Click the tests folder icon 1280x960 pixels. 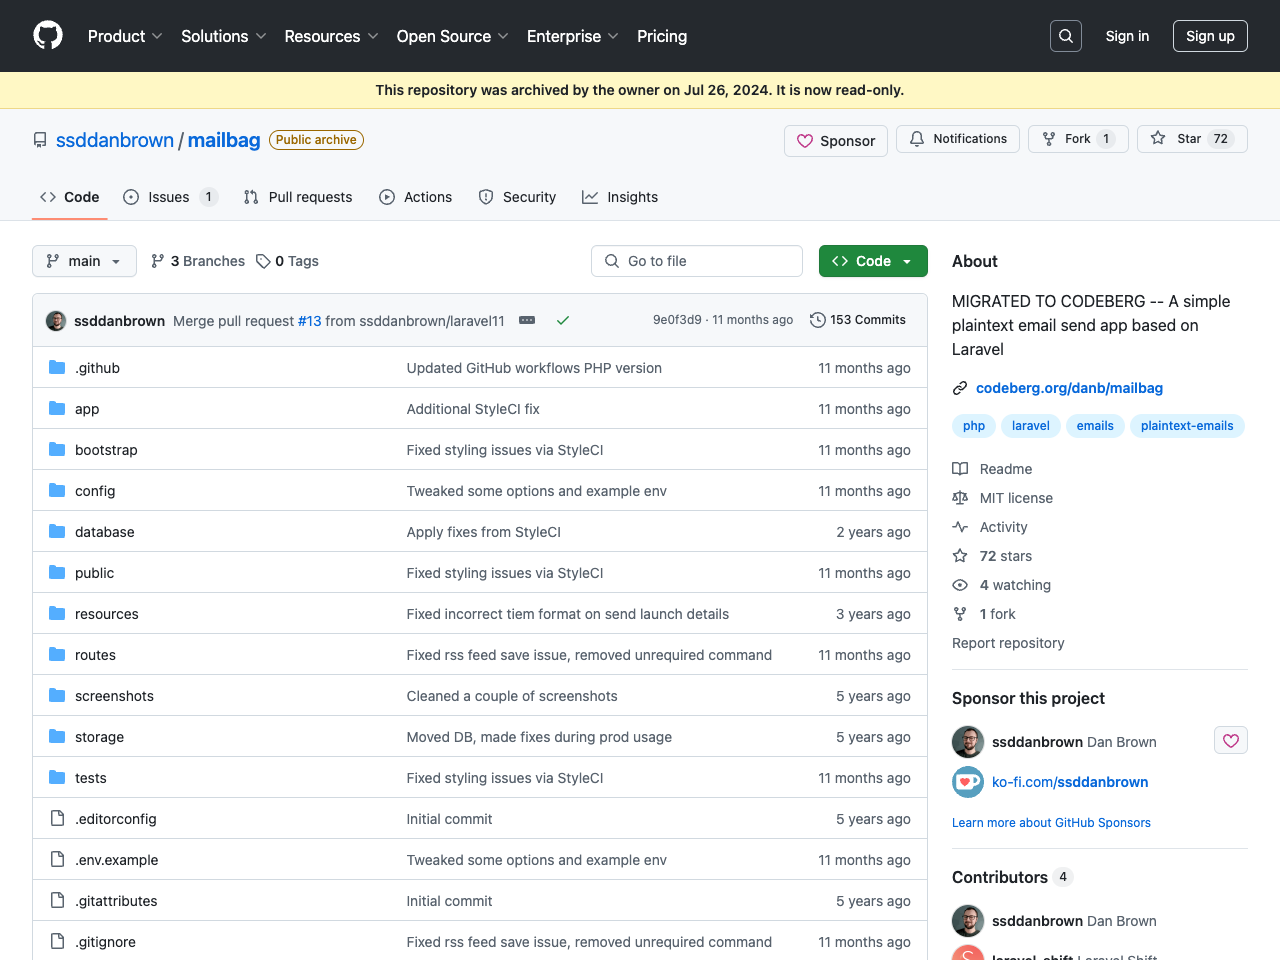click(x=57, y=777)
